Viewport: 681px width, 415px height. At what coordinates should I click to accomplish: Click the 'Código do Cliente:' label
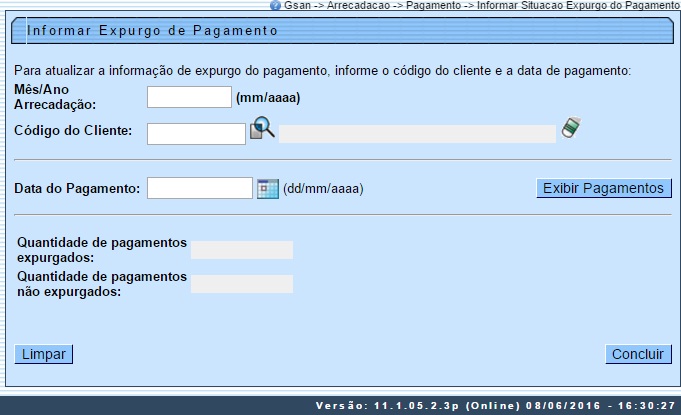coord(73,130)
